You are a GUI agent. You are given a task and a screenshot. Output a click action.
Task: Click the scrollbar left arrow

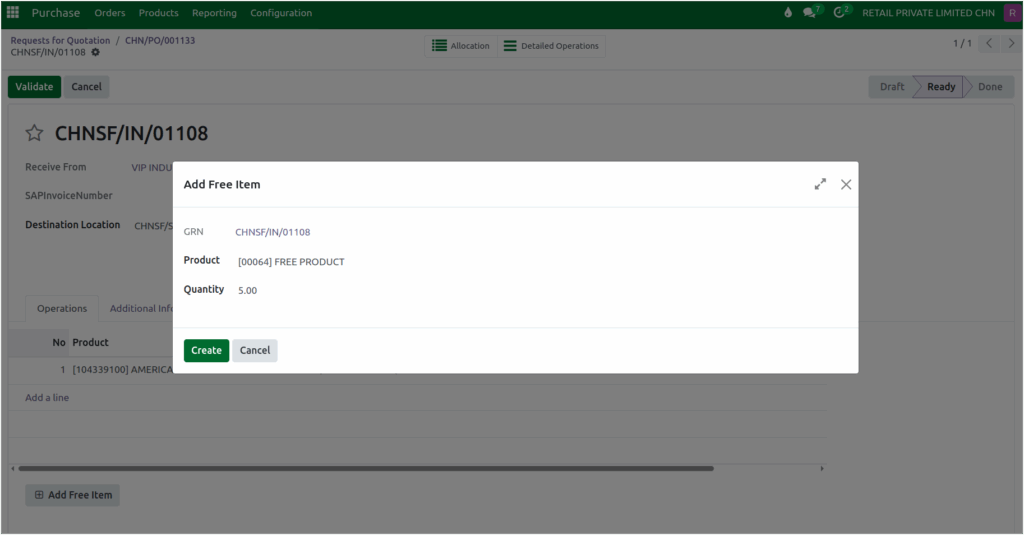tap(12, 468)
